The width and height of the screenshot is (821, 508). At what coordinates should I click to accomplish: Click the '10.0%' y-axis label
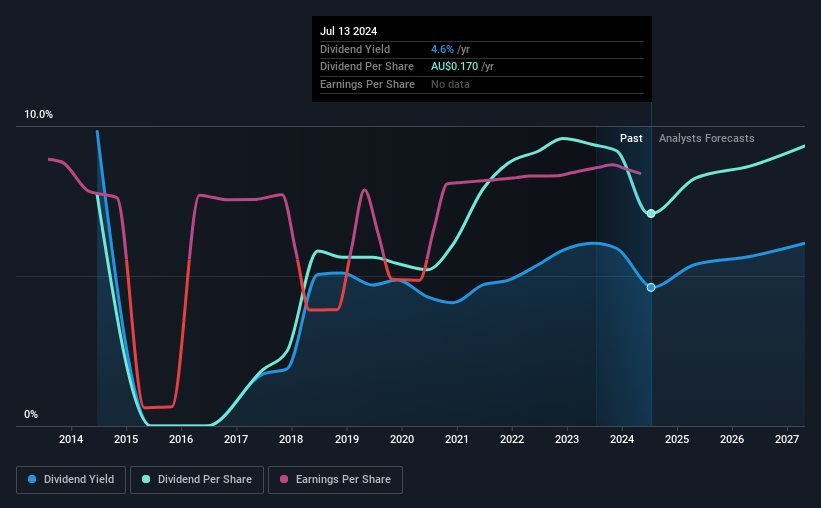38,115
